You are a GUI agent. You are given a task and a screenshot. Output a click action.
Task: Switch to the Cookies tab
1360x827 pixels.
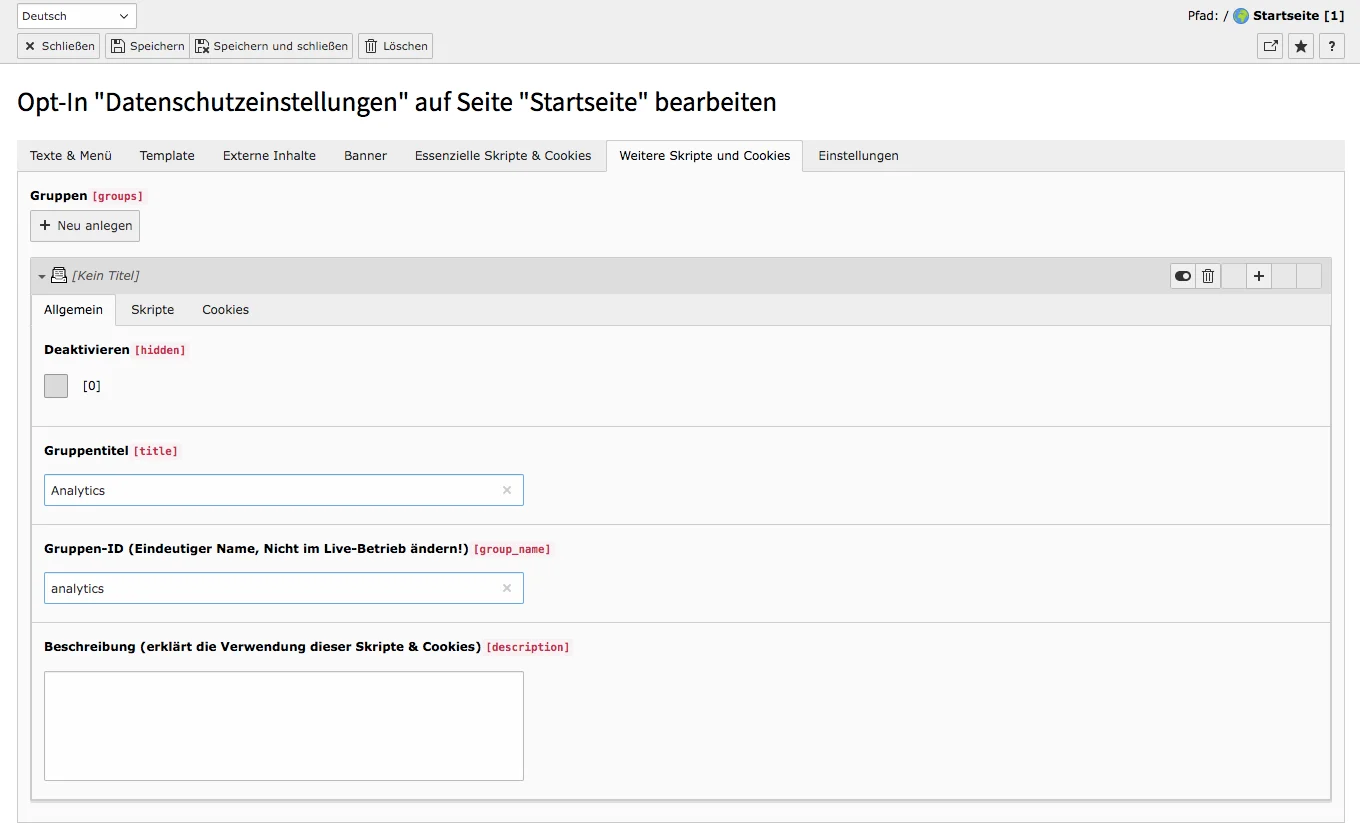tap(224, 310)
